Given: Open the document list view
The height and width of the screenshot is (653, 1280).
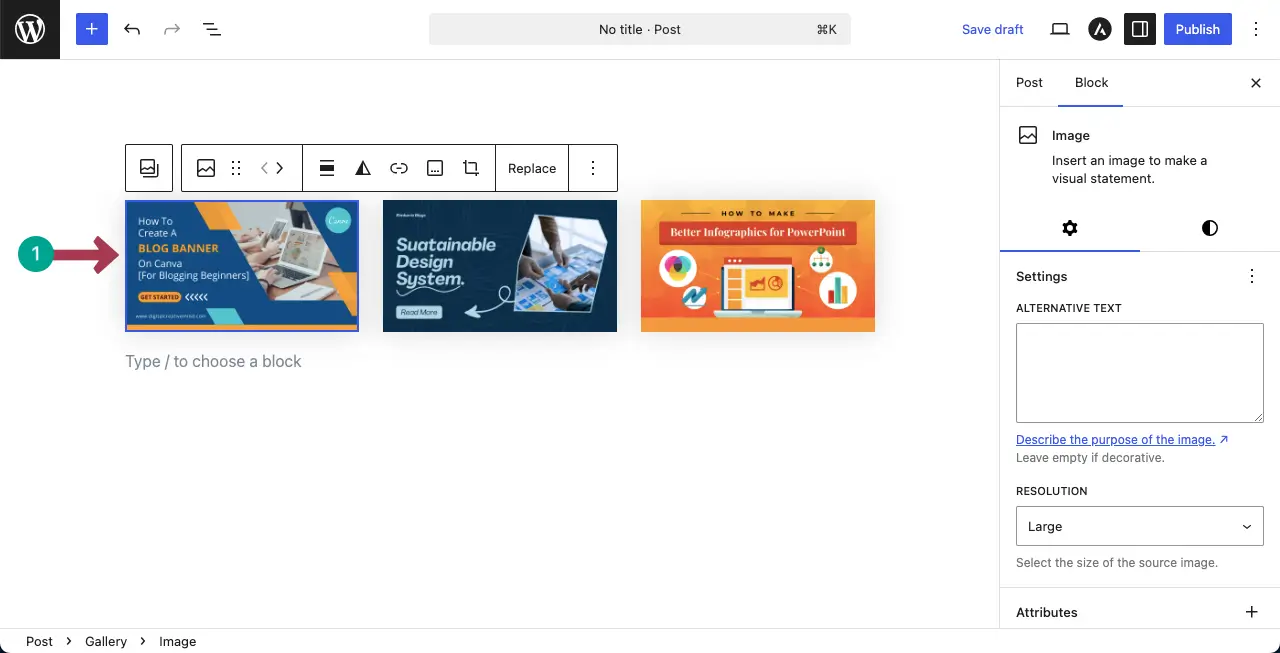Looking at the screenshot, I should [x=212, y=29].
